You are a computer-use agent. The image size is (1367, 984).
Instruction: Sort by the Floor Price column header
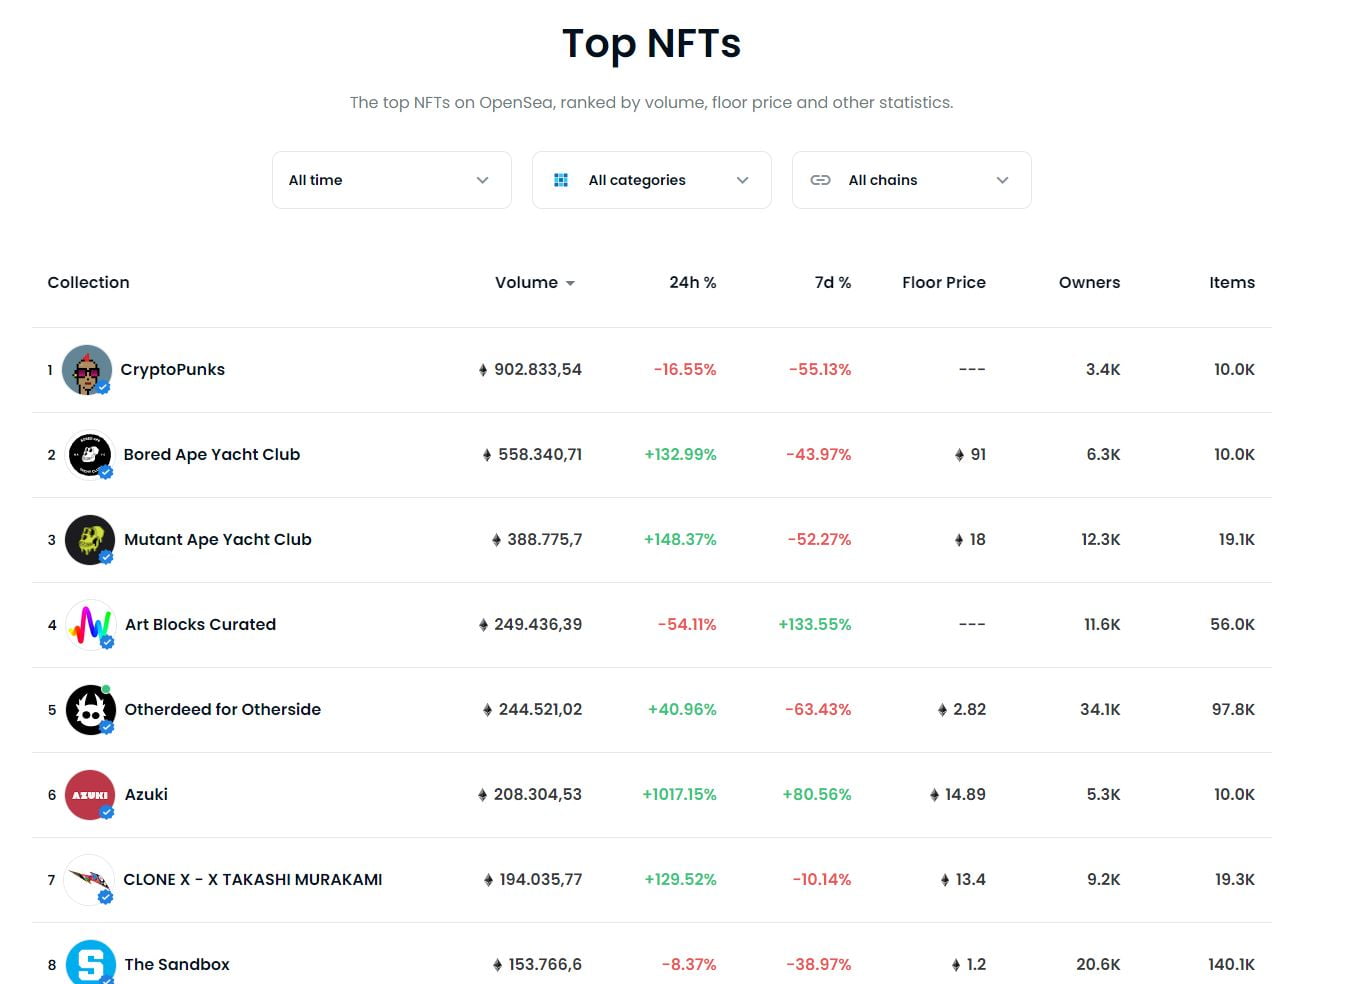[944, 283]
